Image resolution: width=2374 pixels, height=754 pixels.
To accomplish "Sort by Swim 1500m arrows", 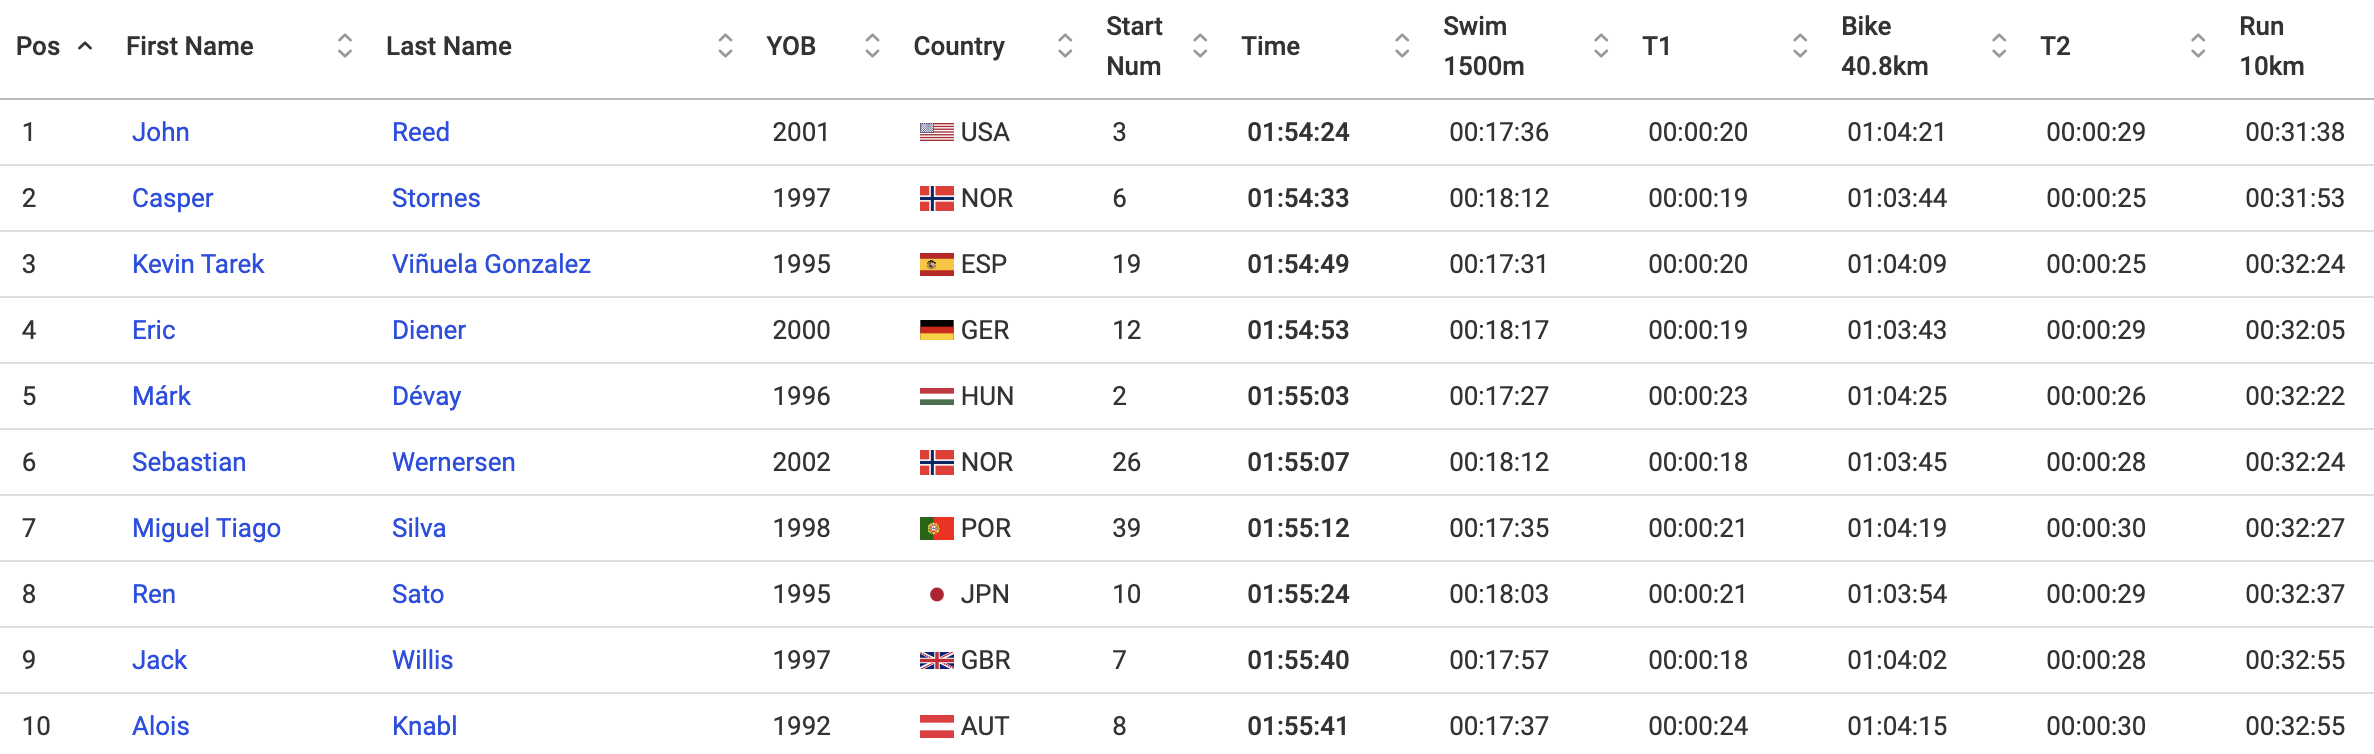I will pos(1601,46).
